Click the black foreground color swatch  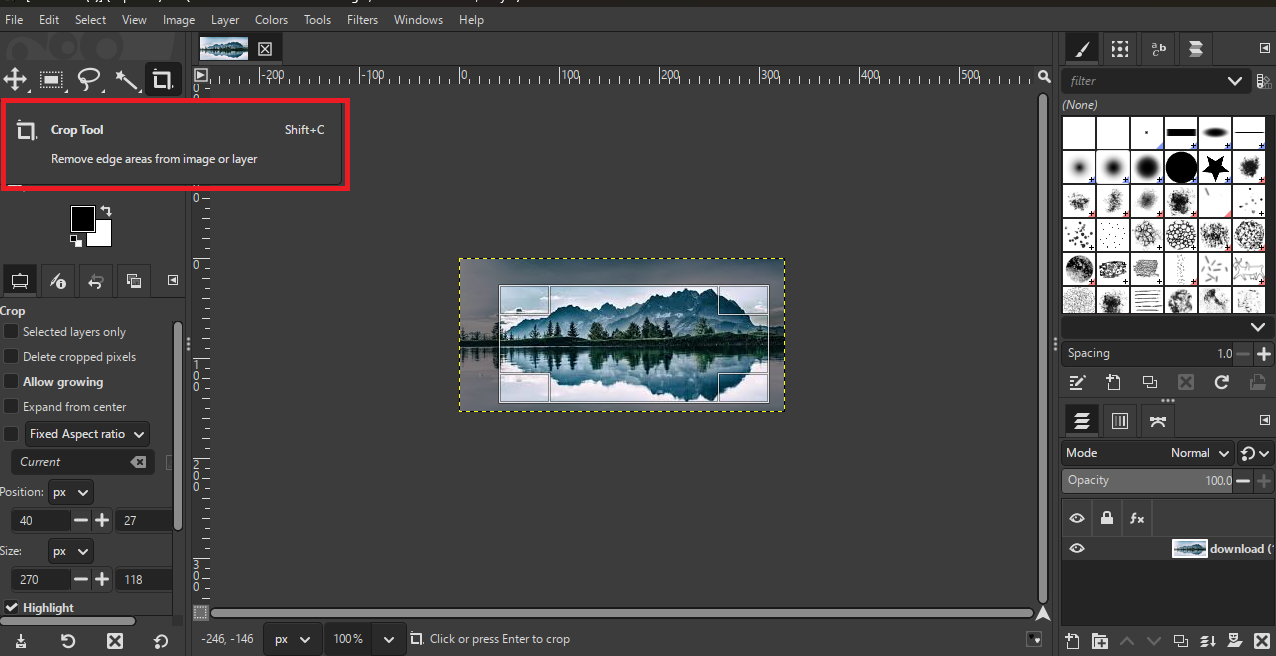(x=82, y=218)
